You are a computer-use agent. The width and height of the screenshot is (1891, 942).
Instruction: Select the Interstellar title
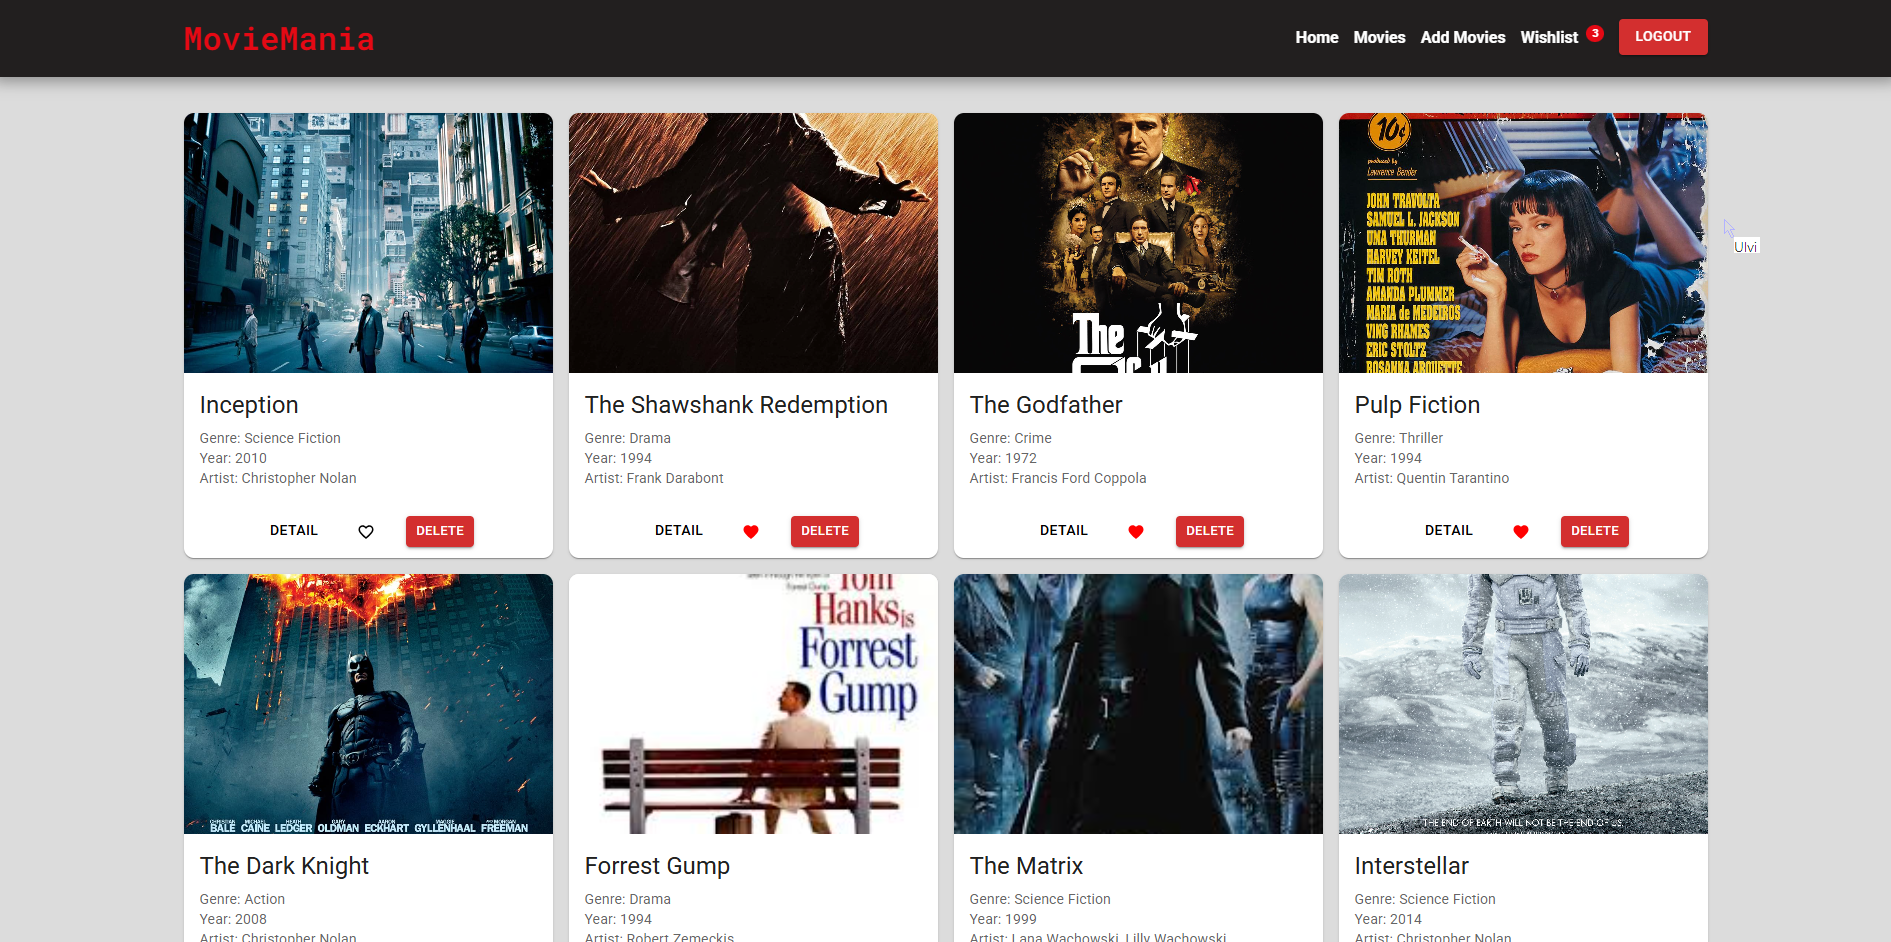click(1411, 866)
